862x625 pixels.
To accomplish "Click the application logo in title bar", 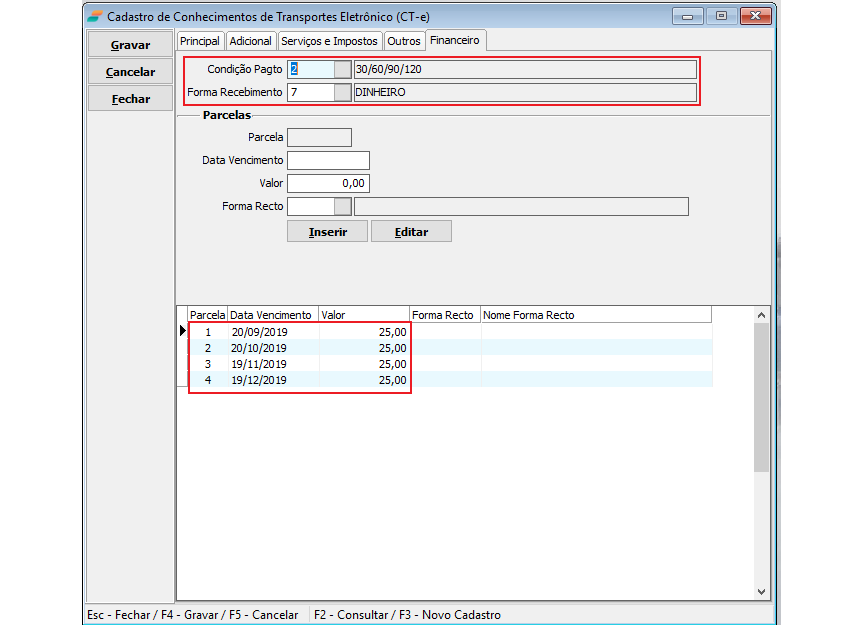I will click(94, 16).
